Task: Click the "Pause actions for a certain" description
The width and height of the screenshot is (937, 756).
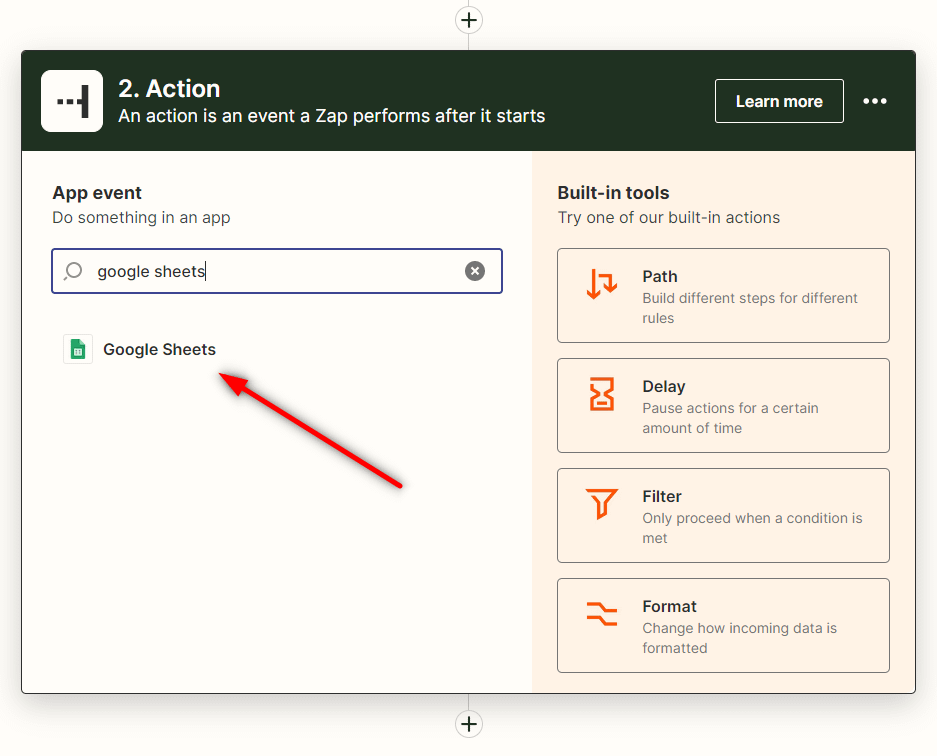Action: (730, 408)
